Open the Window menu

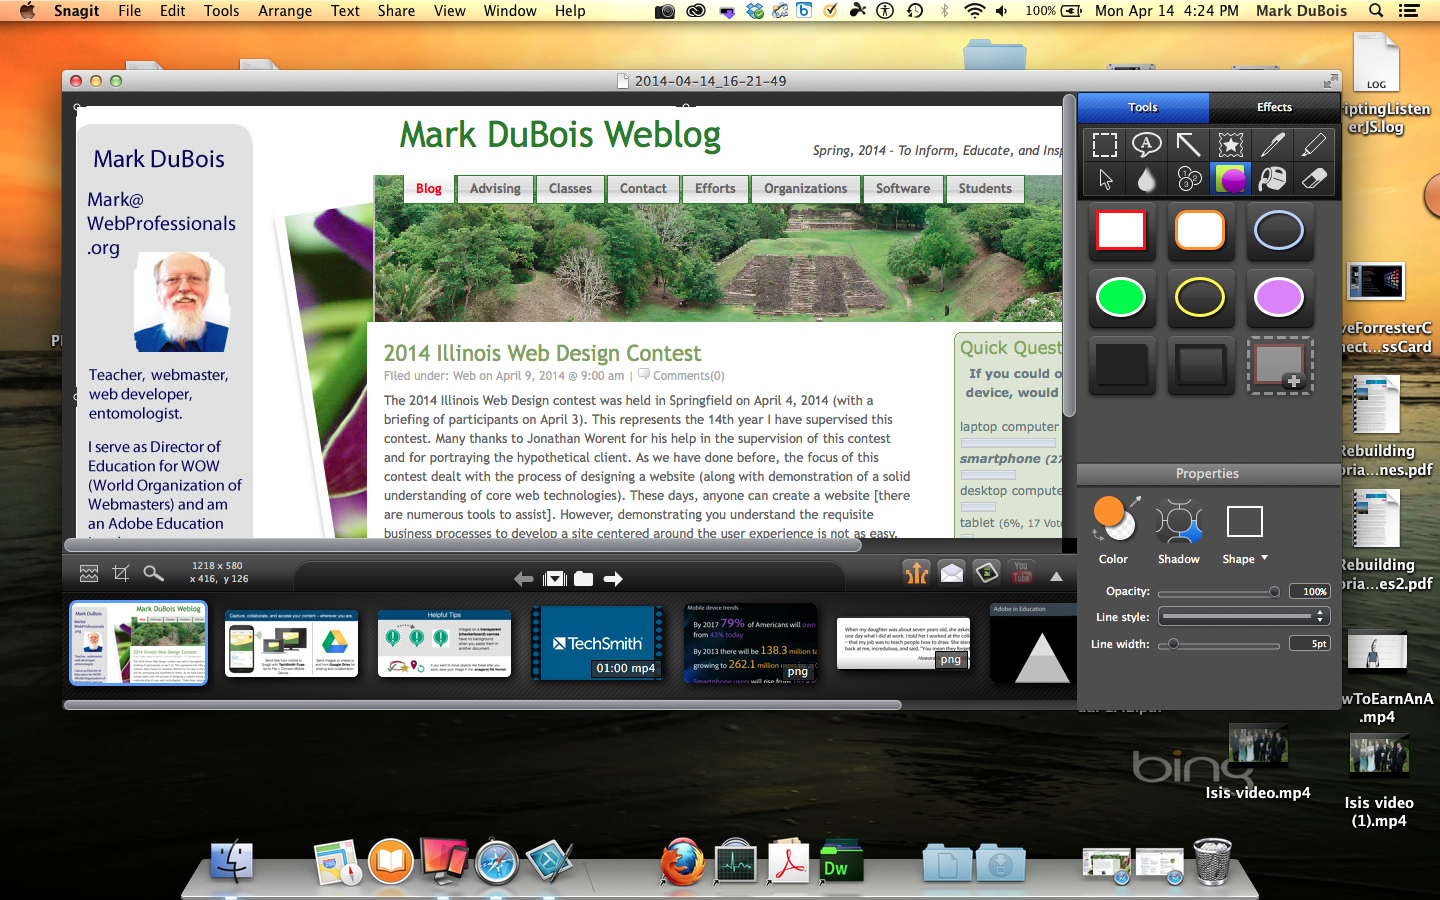[510, 11]
